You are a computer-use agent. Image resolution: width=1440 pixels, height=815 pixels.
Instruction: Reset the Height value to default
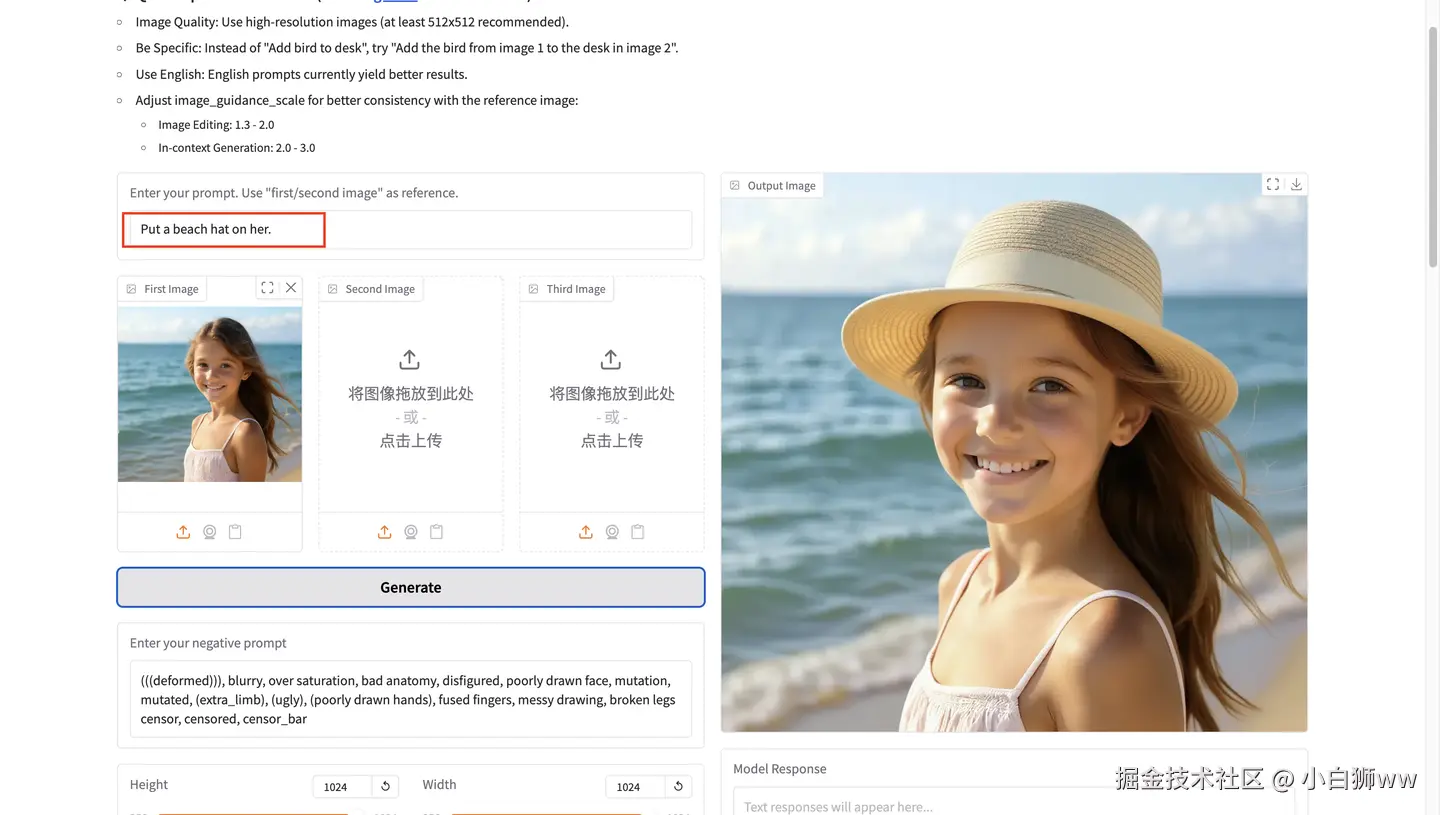tap(386, 787)
